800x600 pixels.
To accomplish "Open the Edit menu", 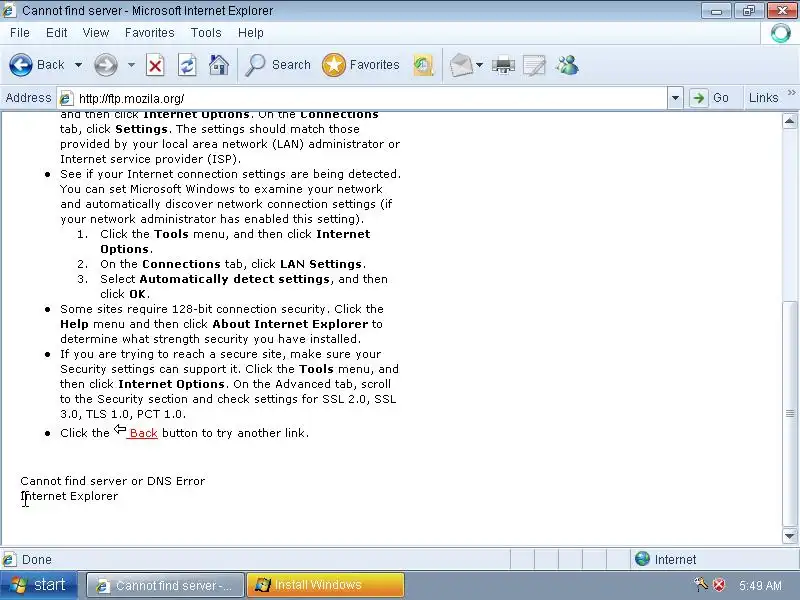I will 56,33.
